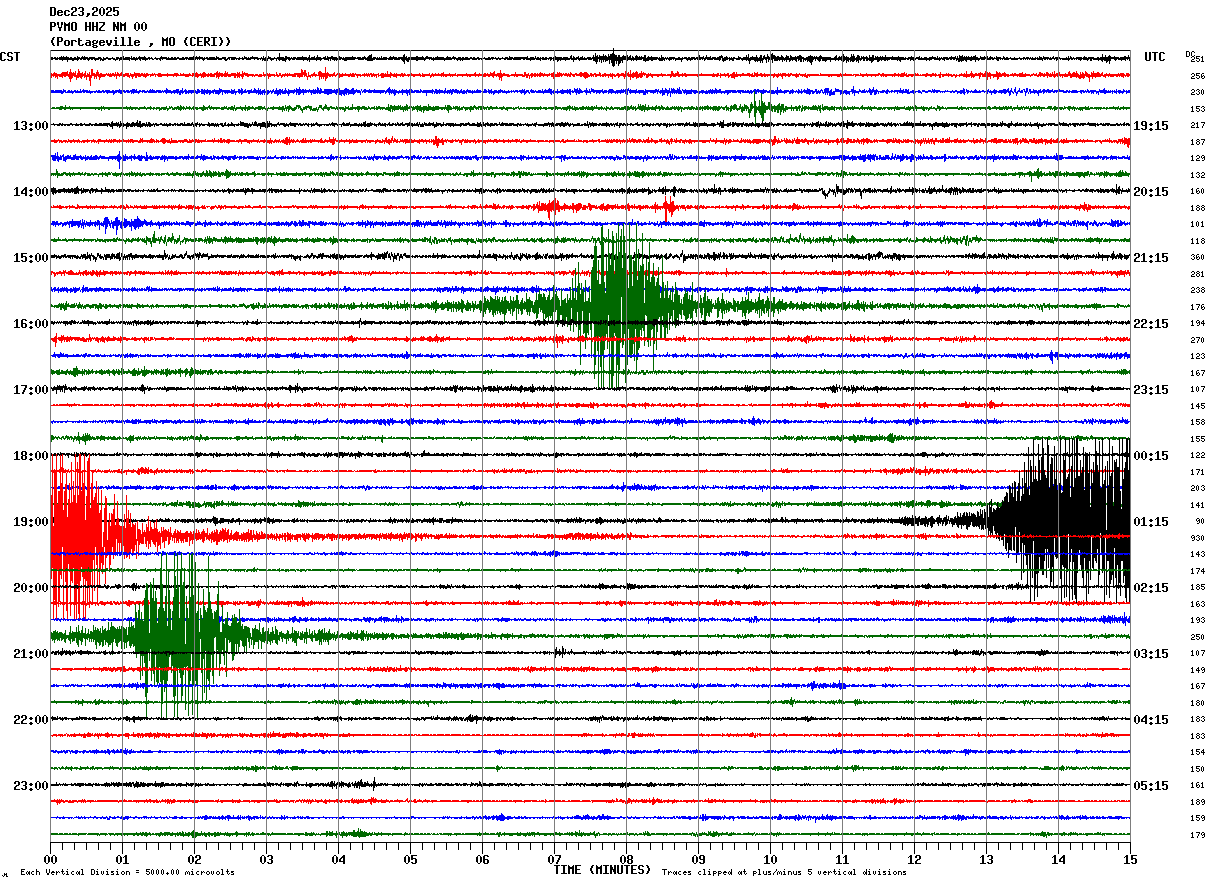Image resolution: width=1210 pixels, height=886 pixels.
Task: Click DC value 193
Action: pyautogui.click(x=1197, y=621)
